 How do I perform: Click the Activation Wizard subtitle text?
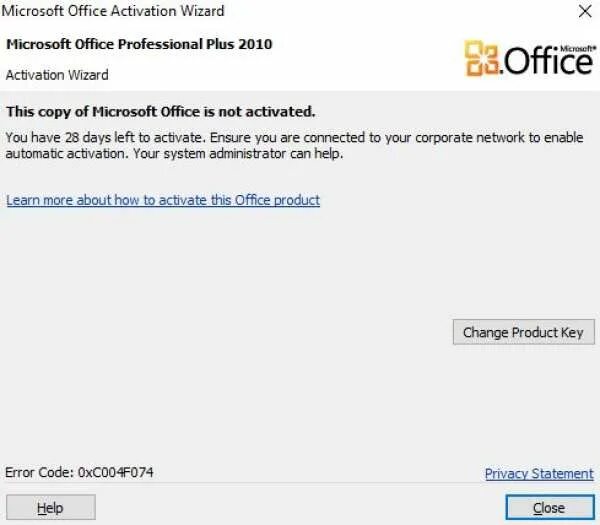click(x=57, y=75)
